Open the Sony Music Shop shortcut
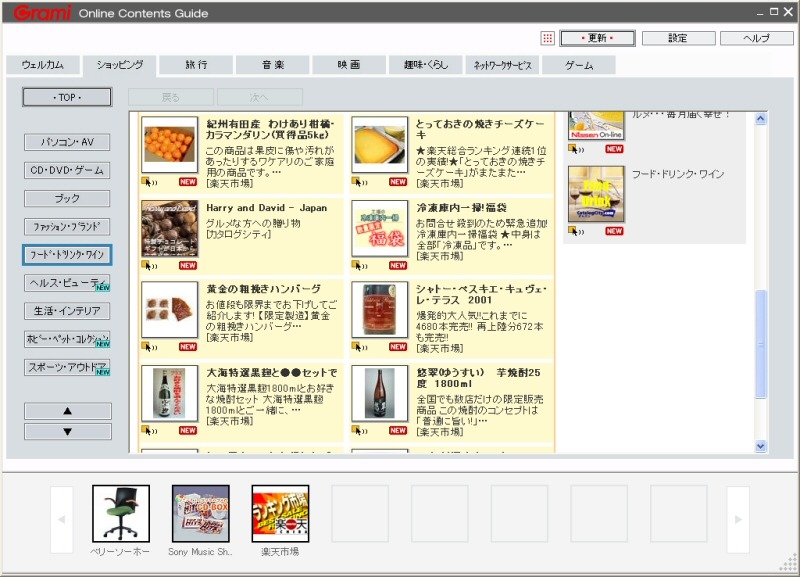The image size is (800, 577). (201, 514)
